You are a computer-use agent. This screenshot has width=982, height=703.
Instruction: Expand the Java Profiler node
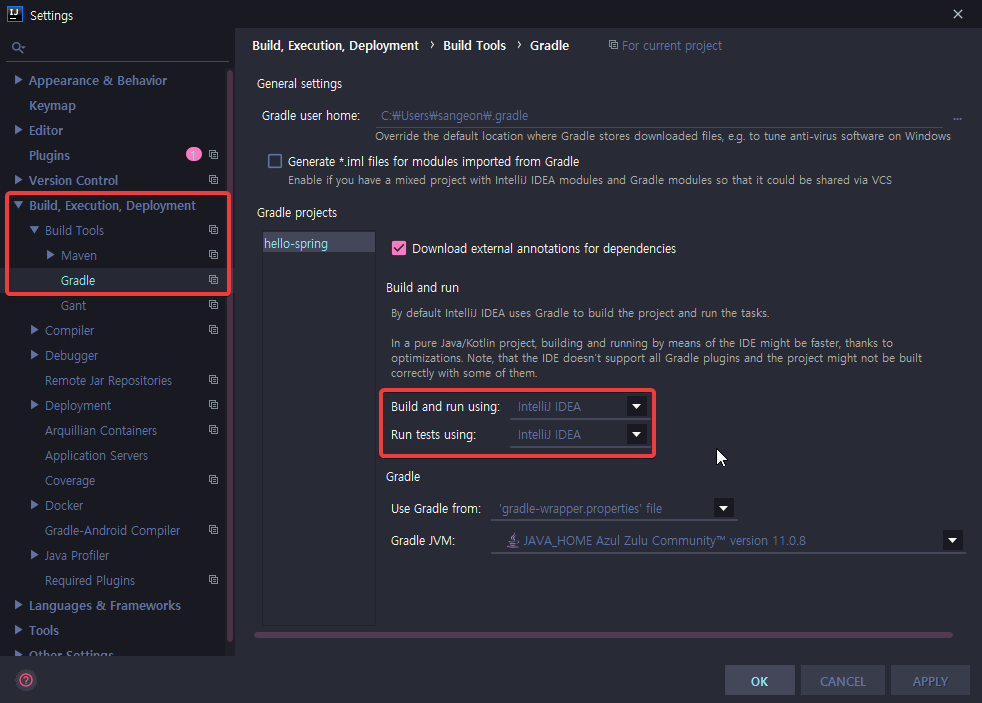[x=34, y=555]
